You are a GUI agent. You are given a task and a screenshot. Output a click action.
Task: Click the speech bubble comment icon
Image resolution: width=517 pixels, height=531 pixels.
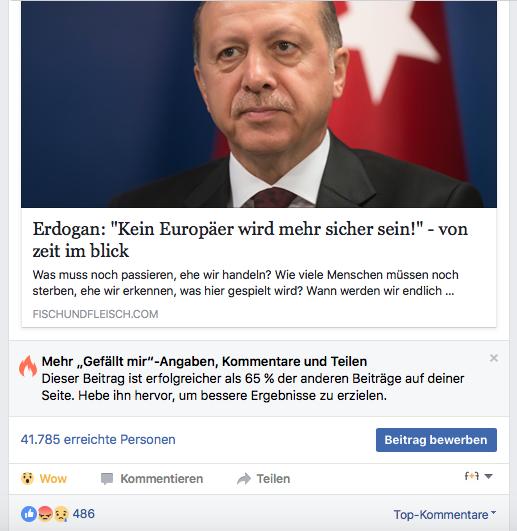pyautogui.click(x=107, y=479)
